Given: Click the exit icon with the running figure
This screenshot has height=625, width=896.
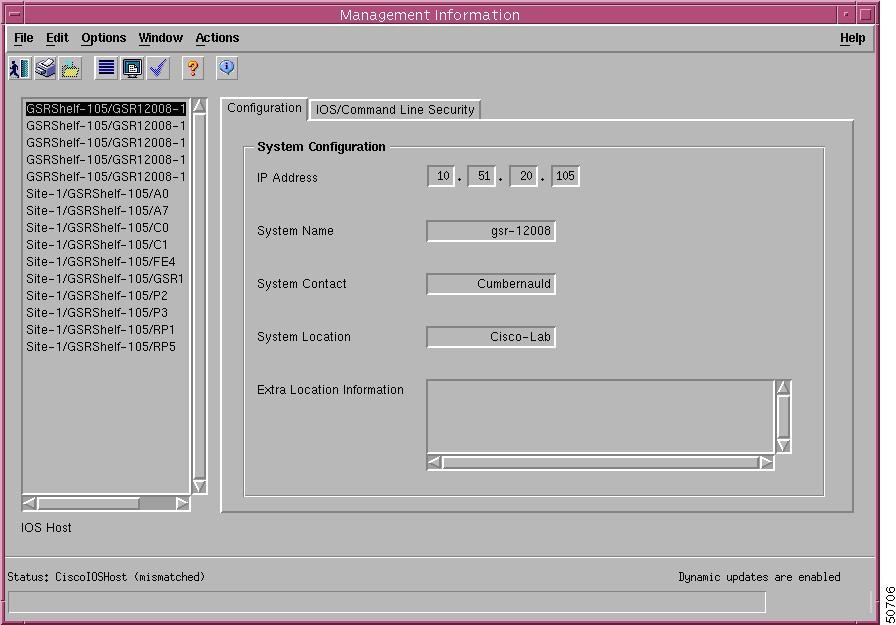Looking at the screenshot, I should (19, 69).
